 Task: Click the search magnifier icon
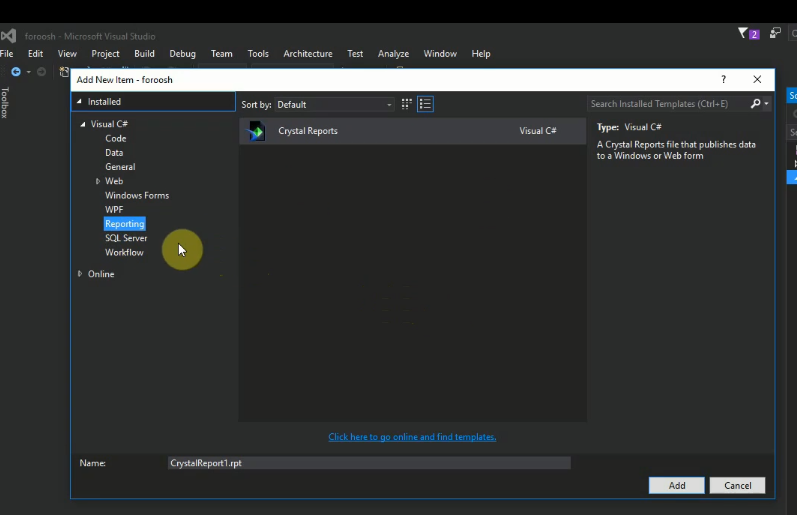[755, 104]
